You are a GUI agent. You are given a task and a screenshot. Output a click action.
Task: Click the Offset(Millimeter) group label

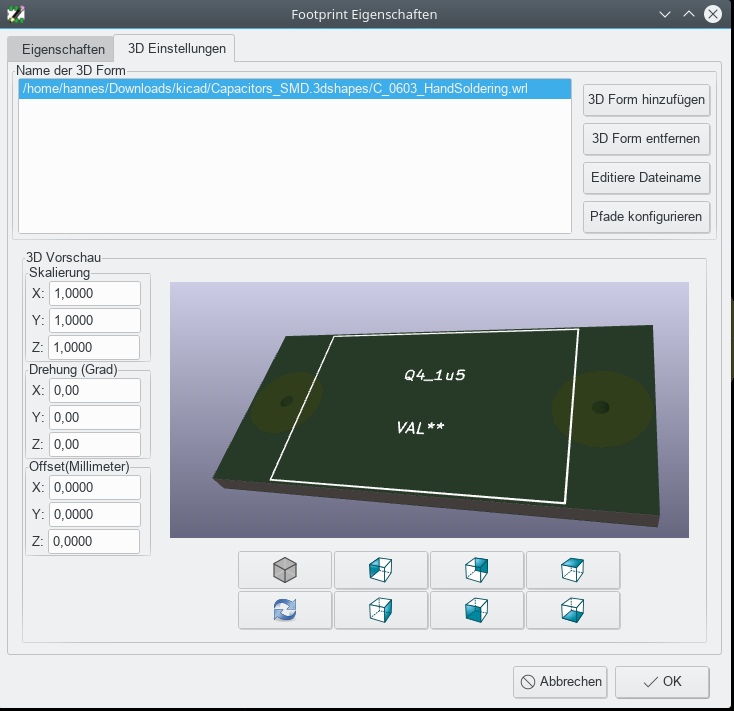point(79,466)
